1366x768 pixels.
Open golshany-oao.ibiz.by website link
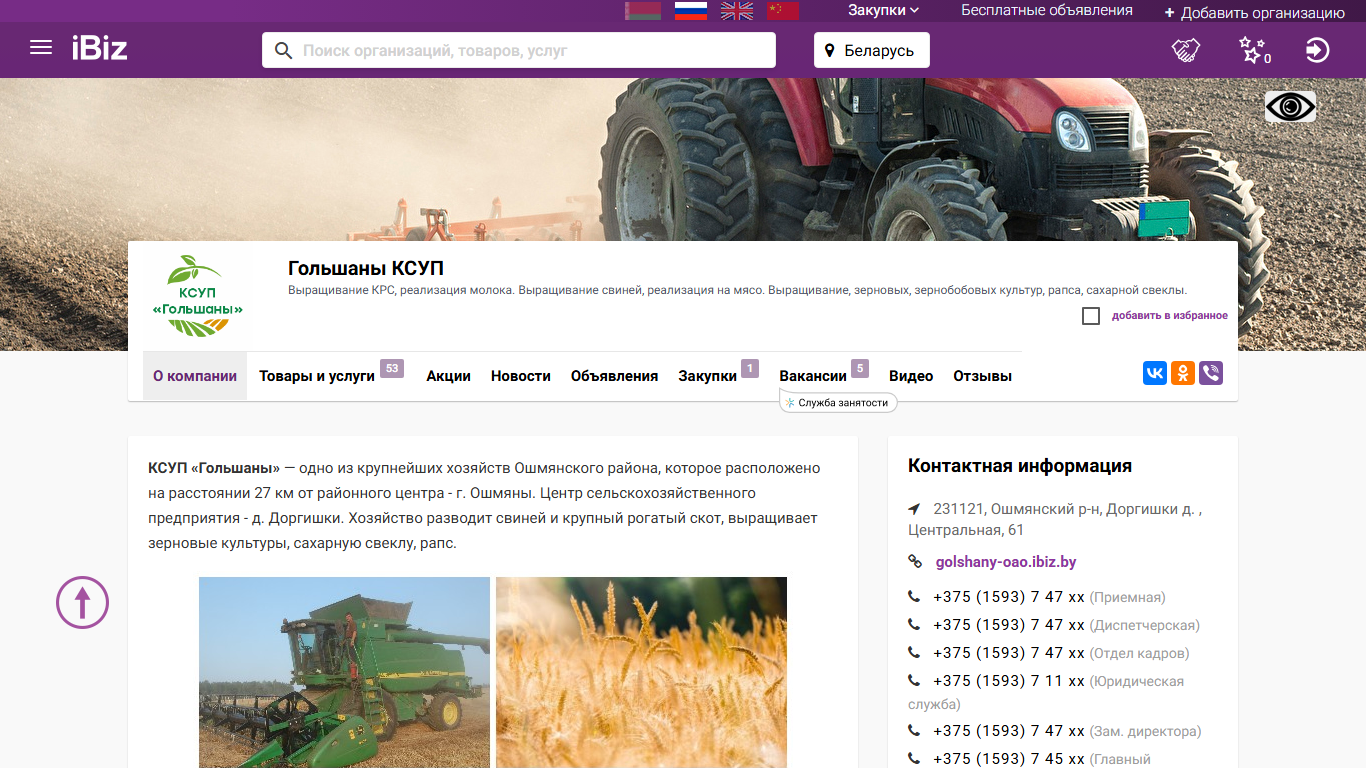point(1006,562)
